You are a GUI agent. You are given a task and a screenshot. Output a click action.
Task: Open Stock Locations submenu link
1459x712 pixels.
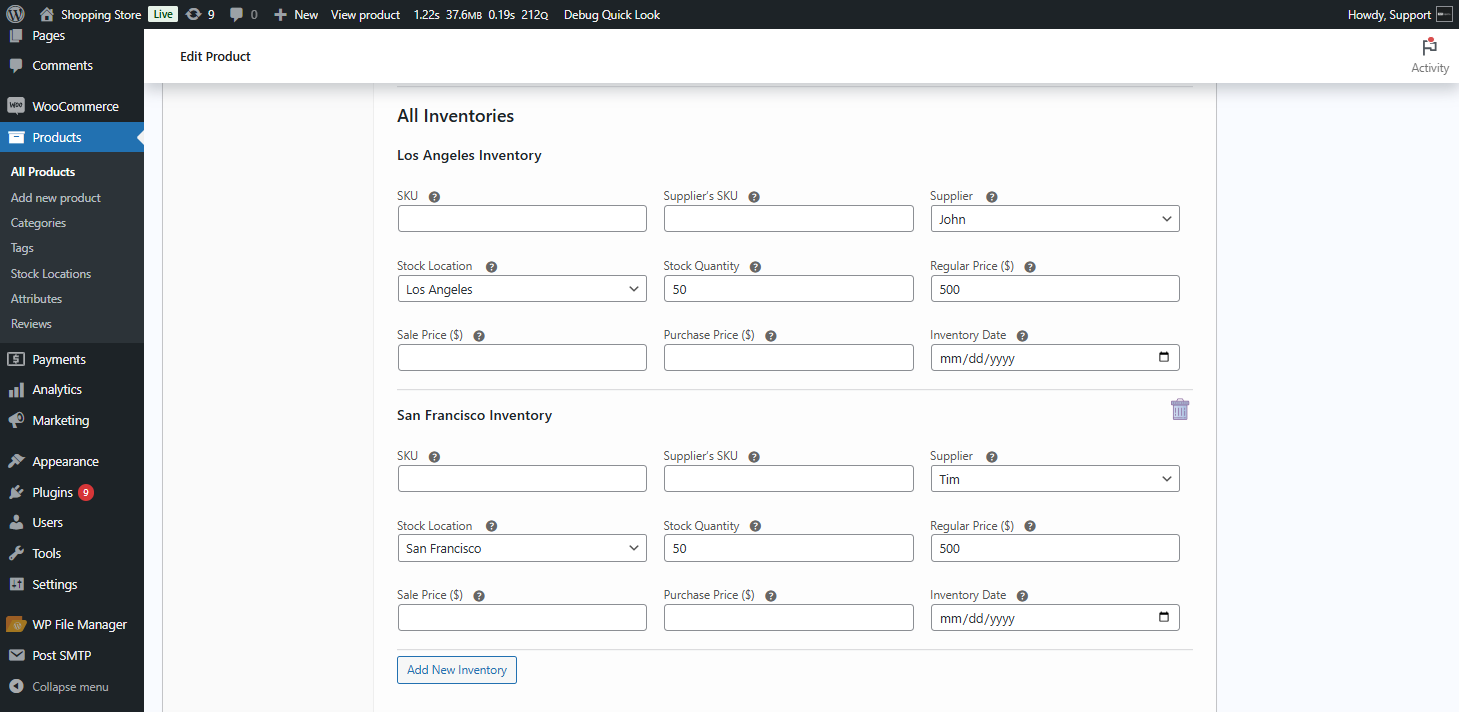tap(51, 274)
